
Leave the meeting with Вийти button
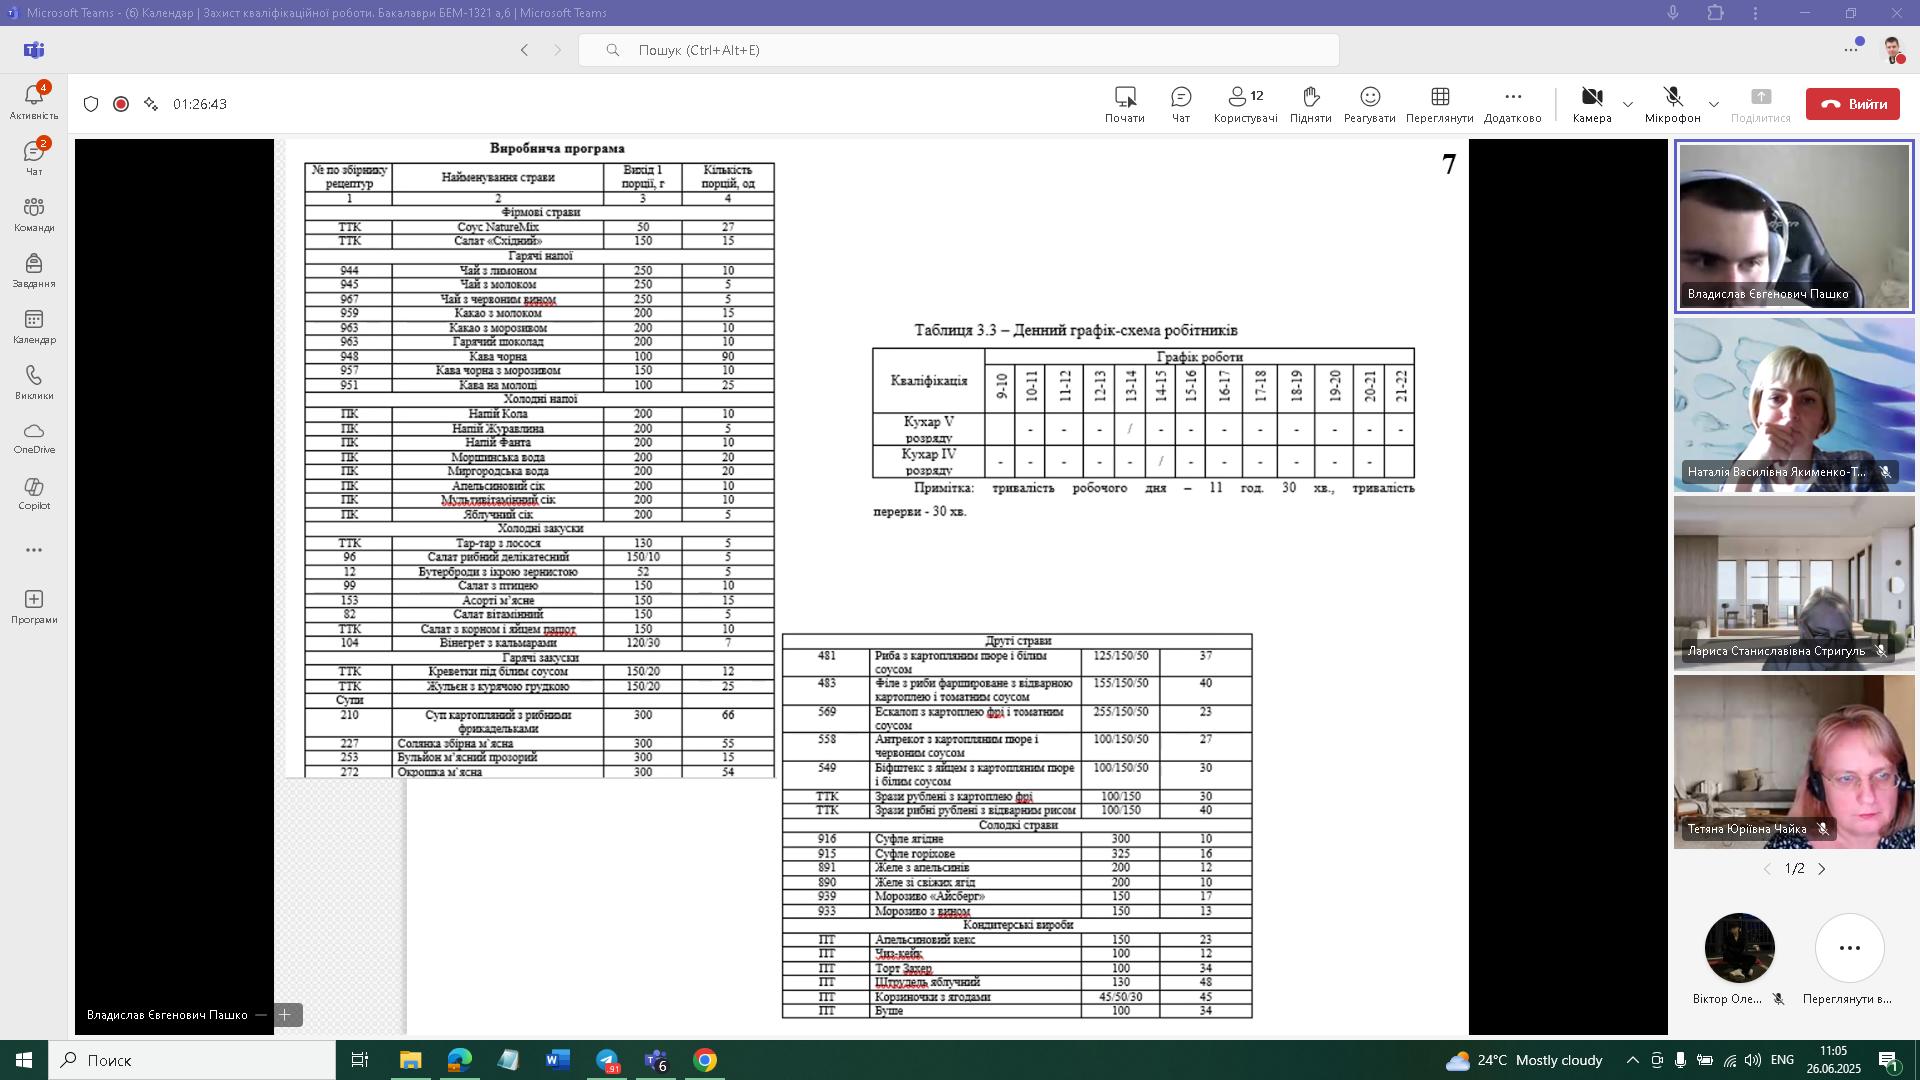(x=1852, y=104)
